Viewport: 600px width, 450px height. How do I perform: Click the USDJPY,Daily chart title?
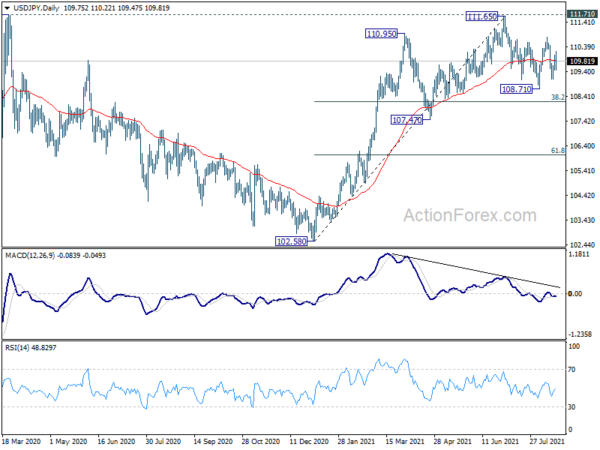(36, 8)
